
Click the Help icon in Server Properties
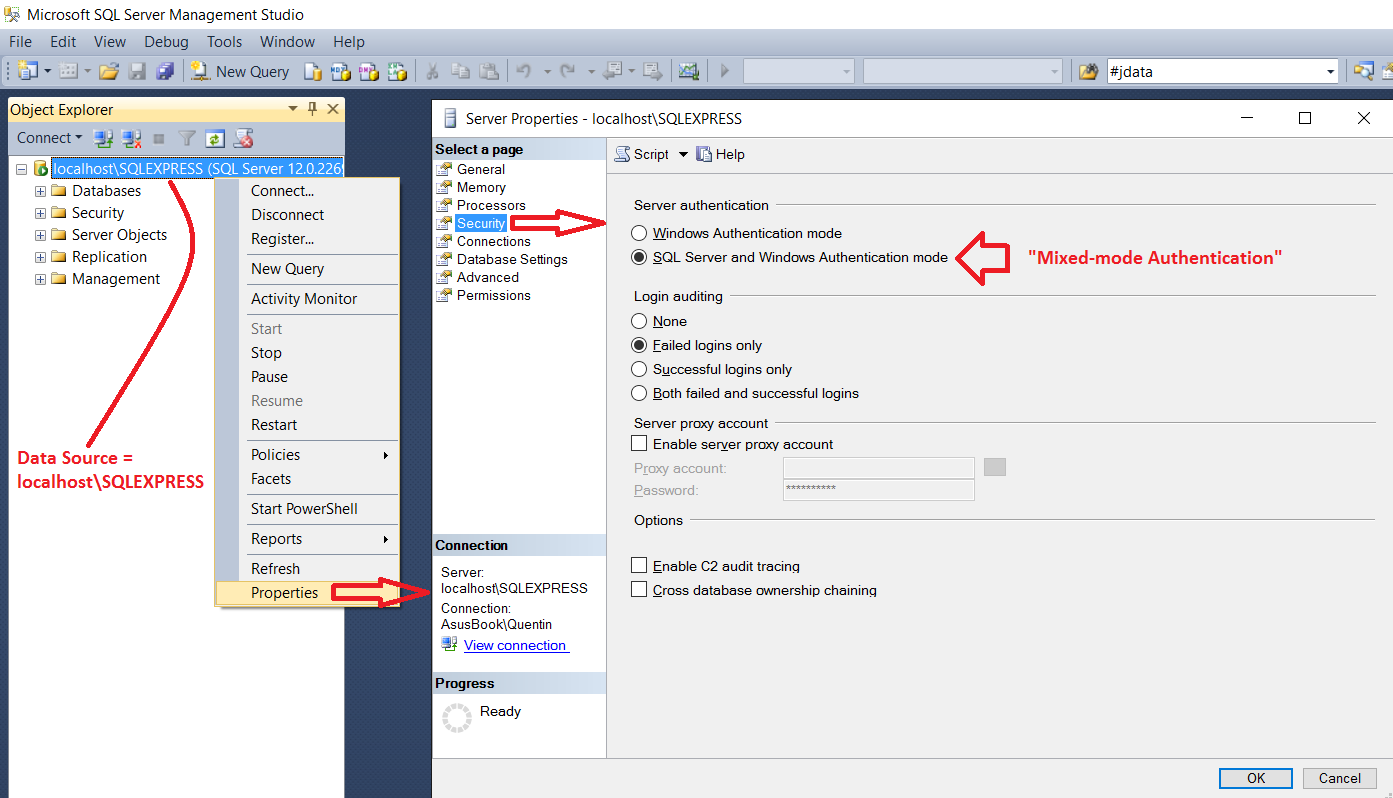[720, 154]
